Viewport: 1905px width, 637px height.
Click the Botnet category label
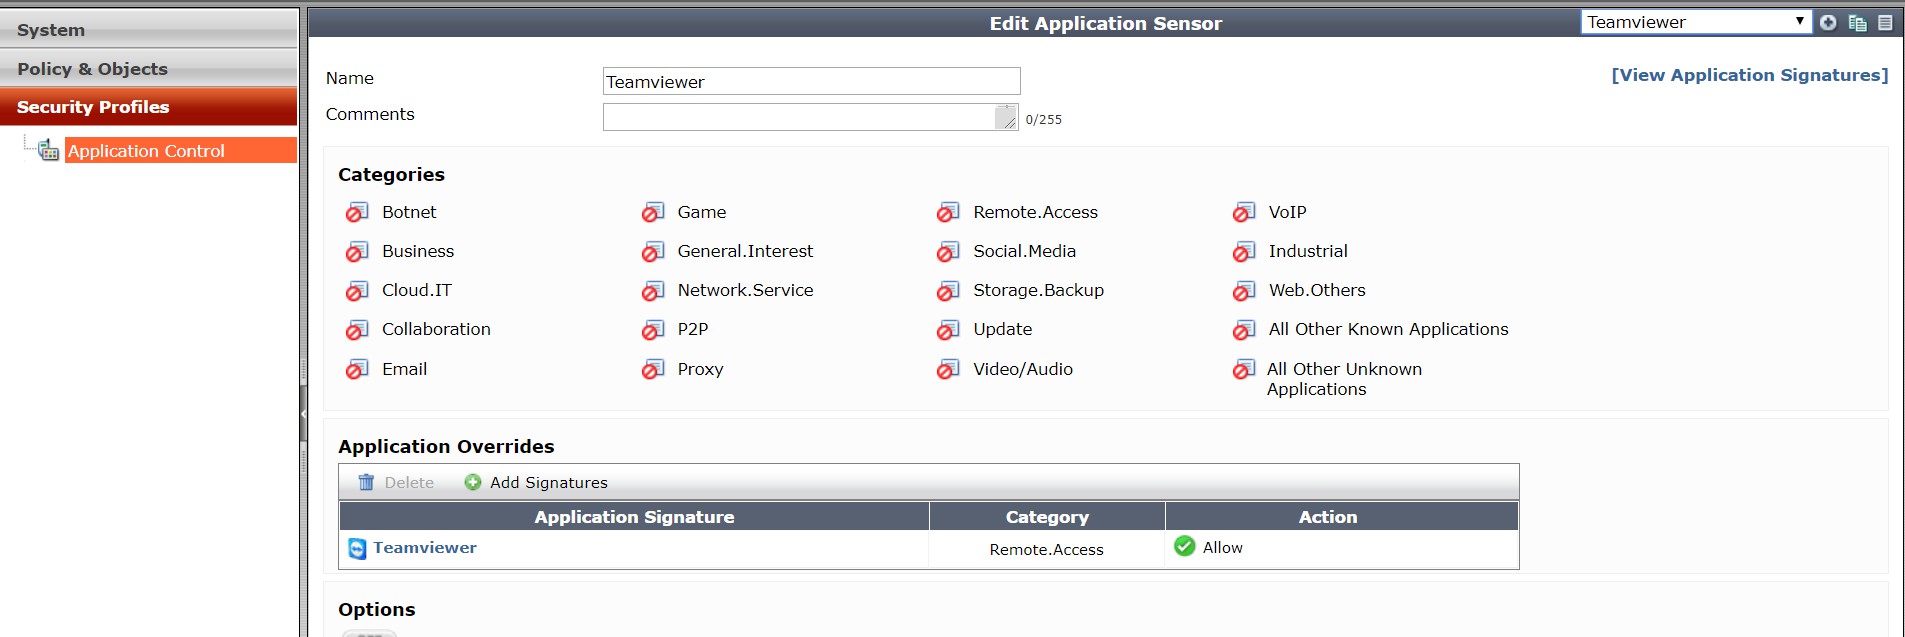409,212
